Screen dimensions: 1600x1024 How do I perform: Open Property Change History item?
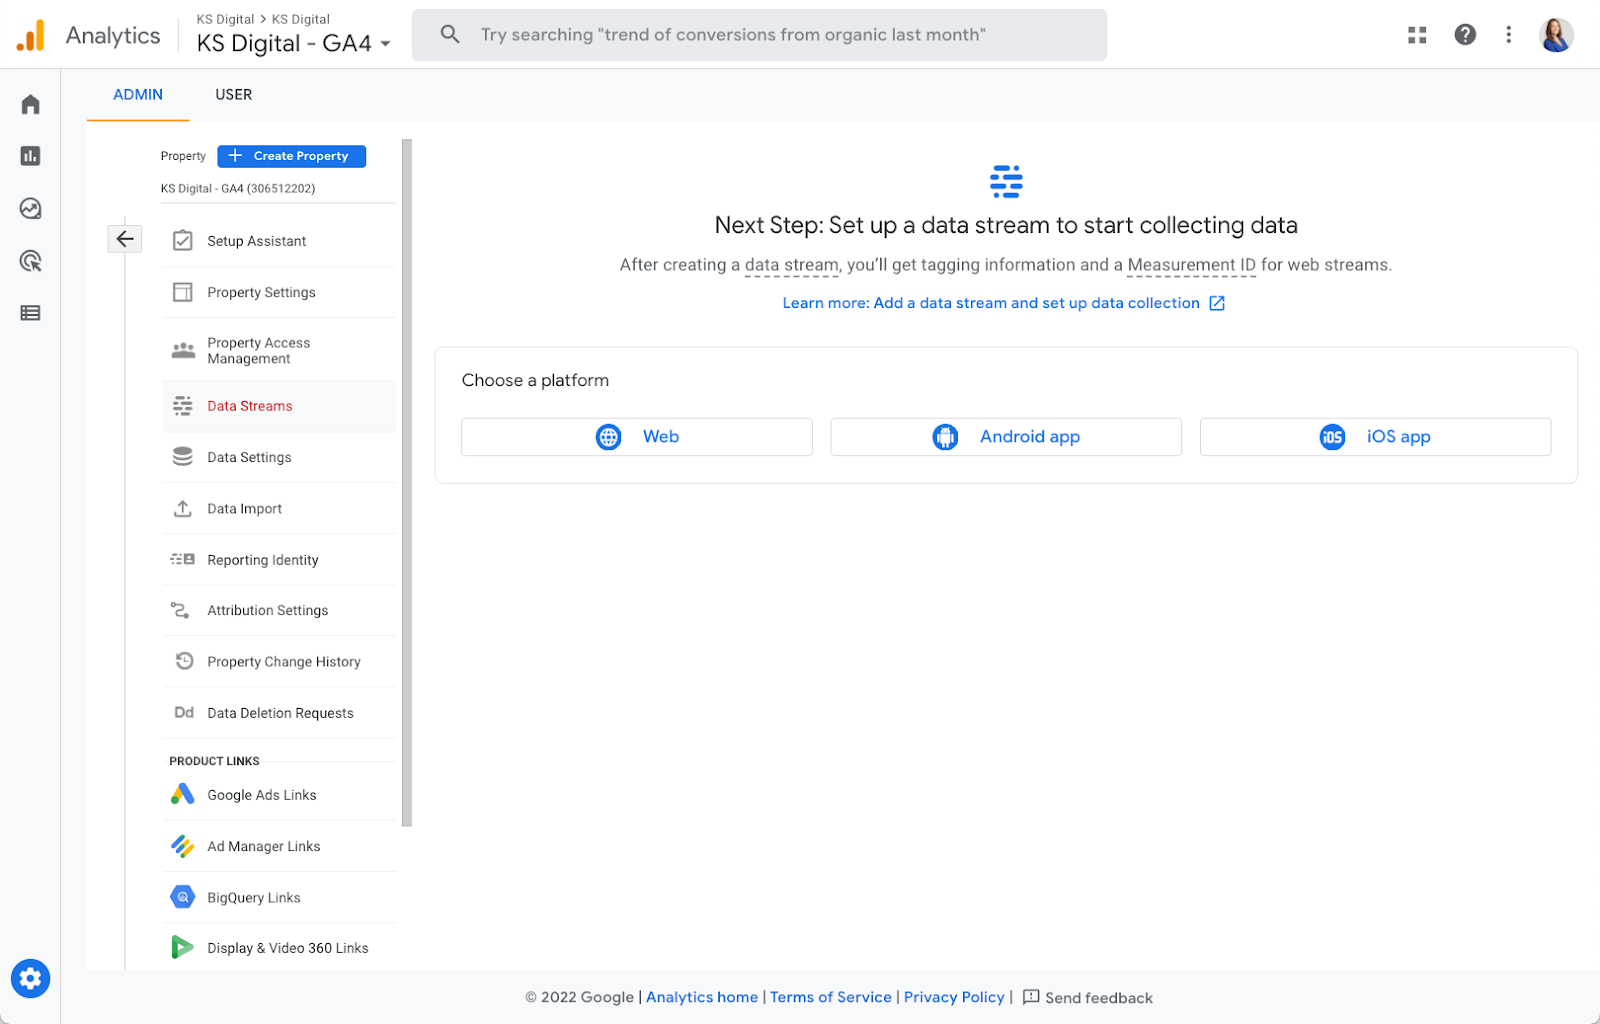(x=279, y=661)
